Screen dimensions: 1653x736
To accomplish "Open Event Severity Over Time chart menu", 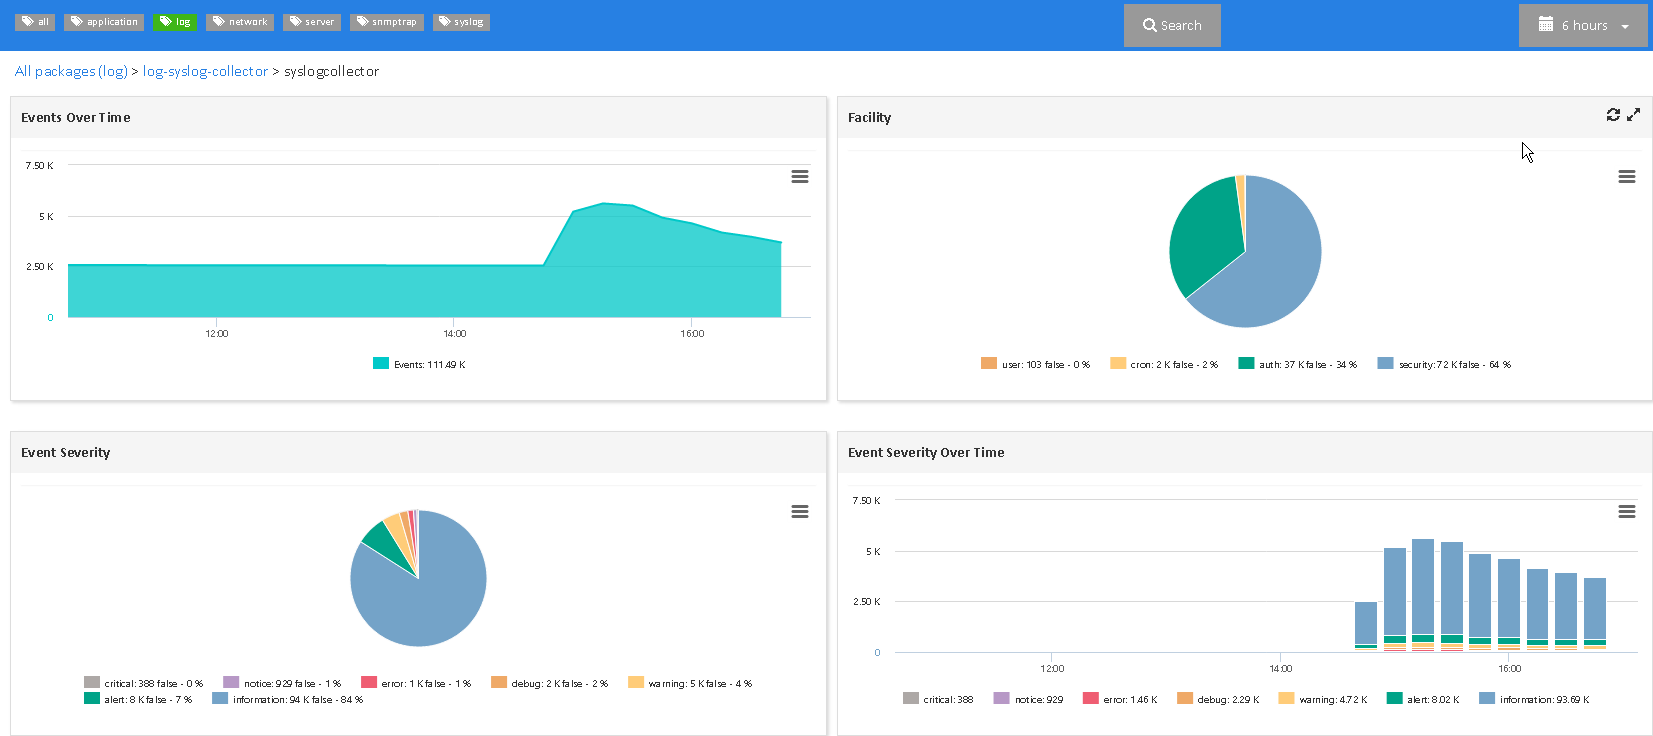I will coord(1627,512).
